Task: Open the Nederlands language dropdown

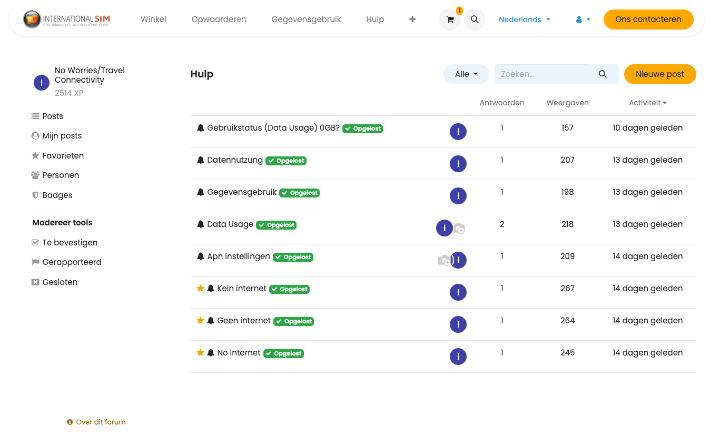Action: (524, 19)
